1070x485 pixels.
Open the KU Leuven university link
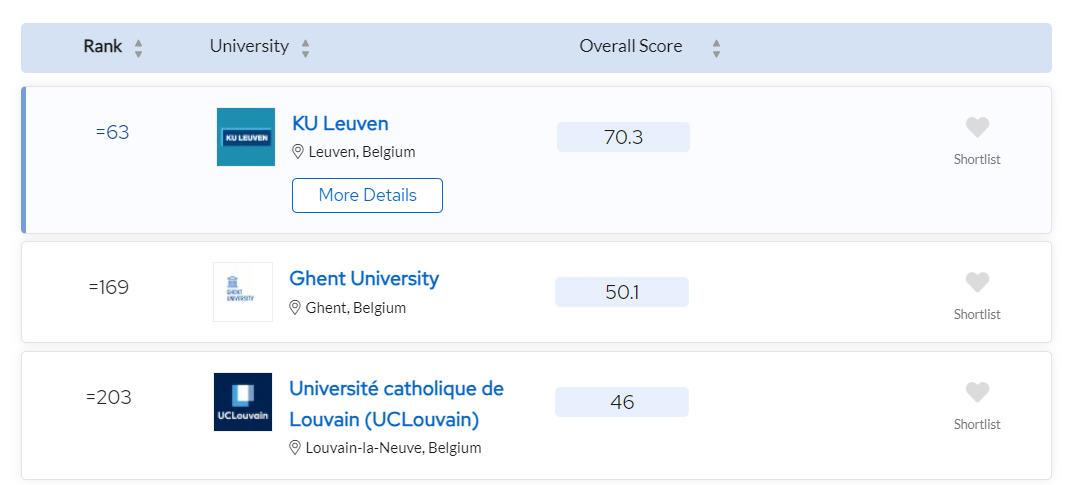click(x=341, y=123)
